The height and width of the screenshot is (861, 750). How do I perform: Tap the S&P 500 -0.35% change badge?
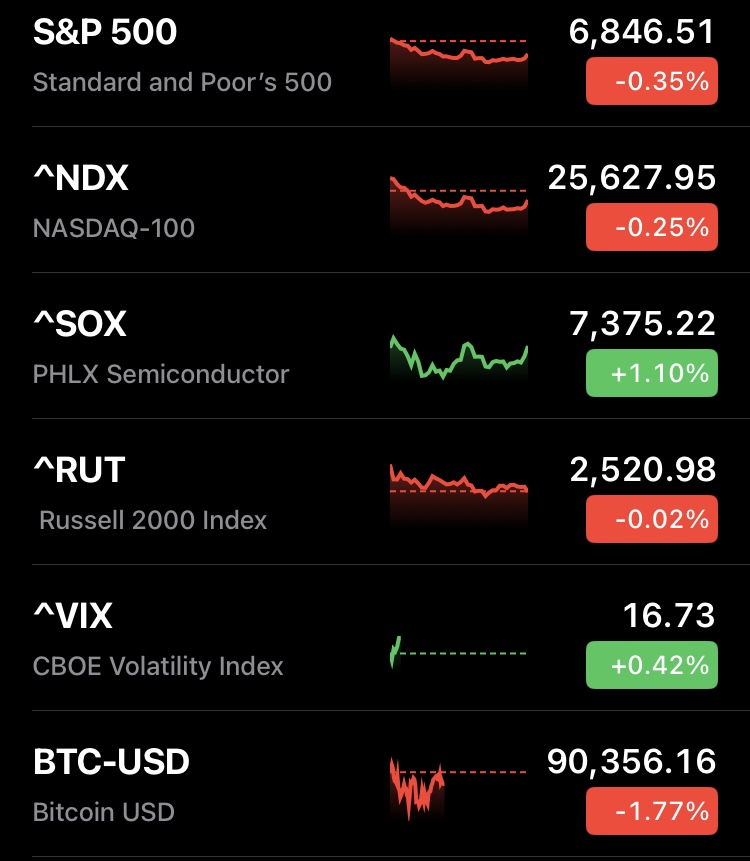point(651,81)
